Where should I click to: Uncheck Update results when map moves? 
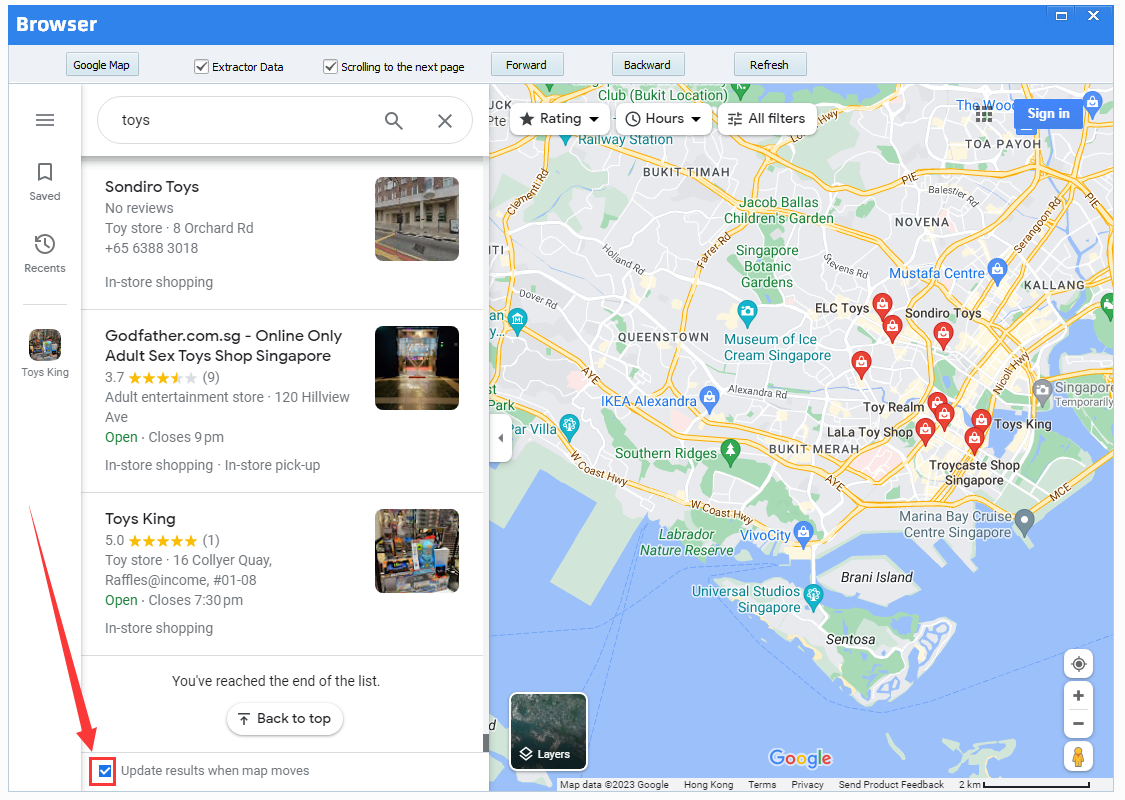105,771
